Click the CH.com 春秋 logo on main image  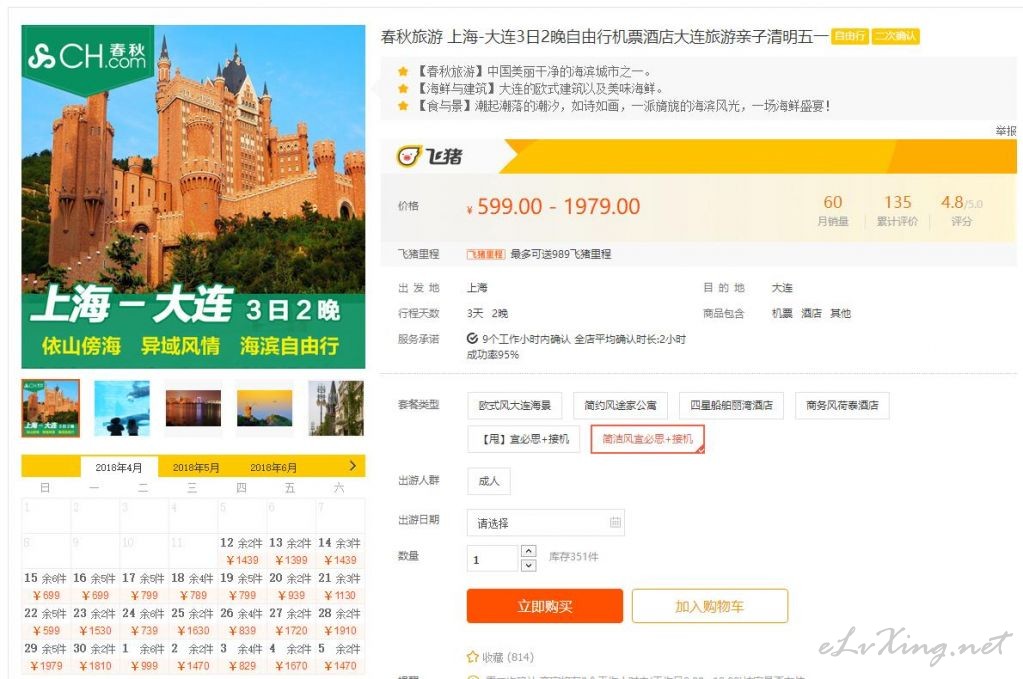point(87,56)
